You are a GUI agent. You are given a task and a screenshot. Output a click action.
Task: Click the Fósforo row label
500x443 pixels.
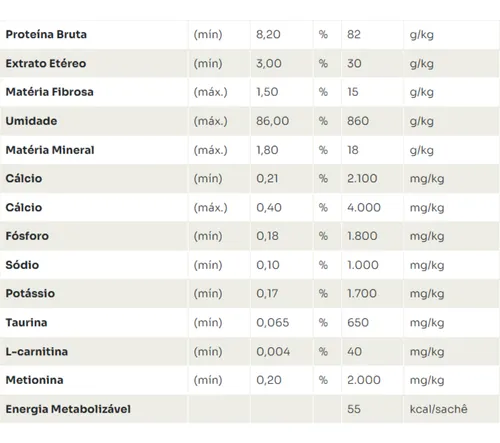tap(27, 236)
